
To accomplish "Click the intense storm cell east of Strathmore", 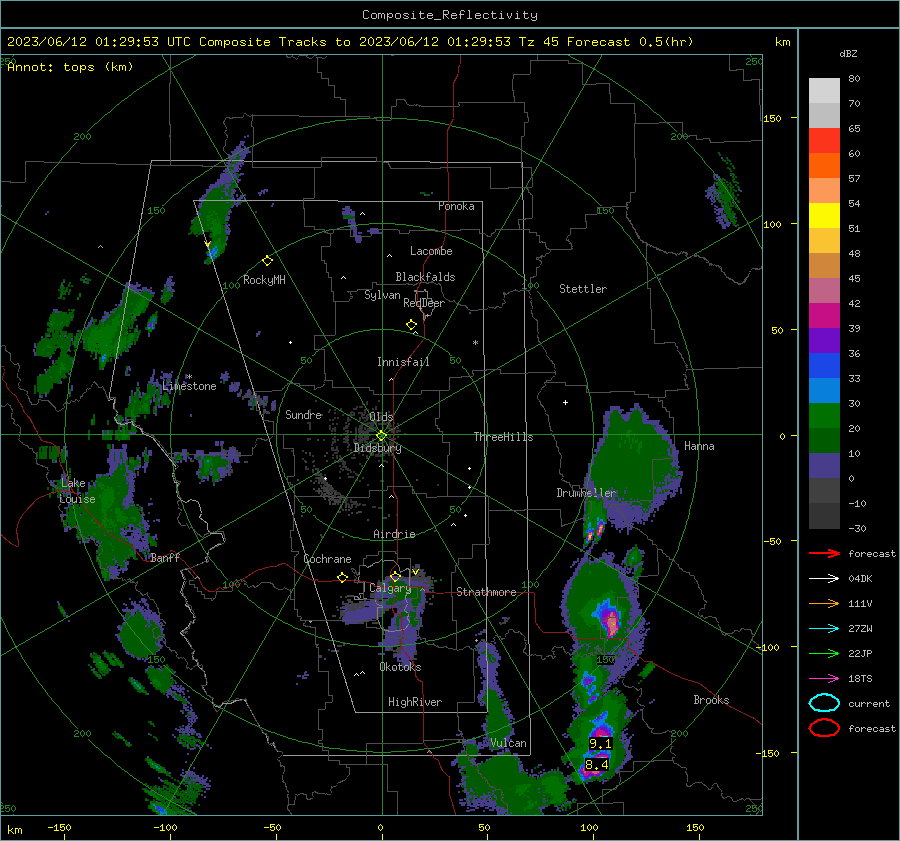I will tap(610, 621).
